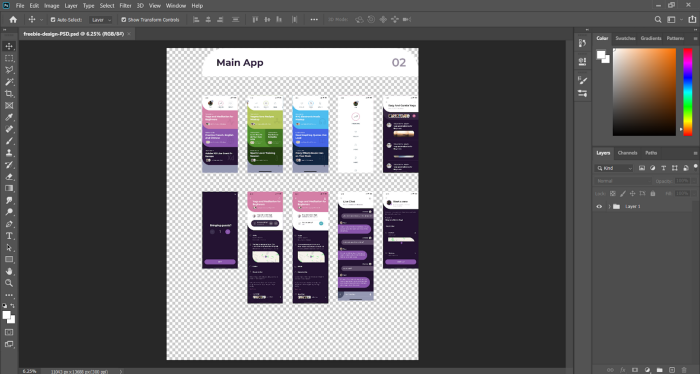Select the Hand tool
Image resolution: width=700 pixels, height=374 pixels.
coord(9,271)
